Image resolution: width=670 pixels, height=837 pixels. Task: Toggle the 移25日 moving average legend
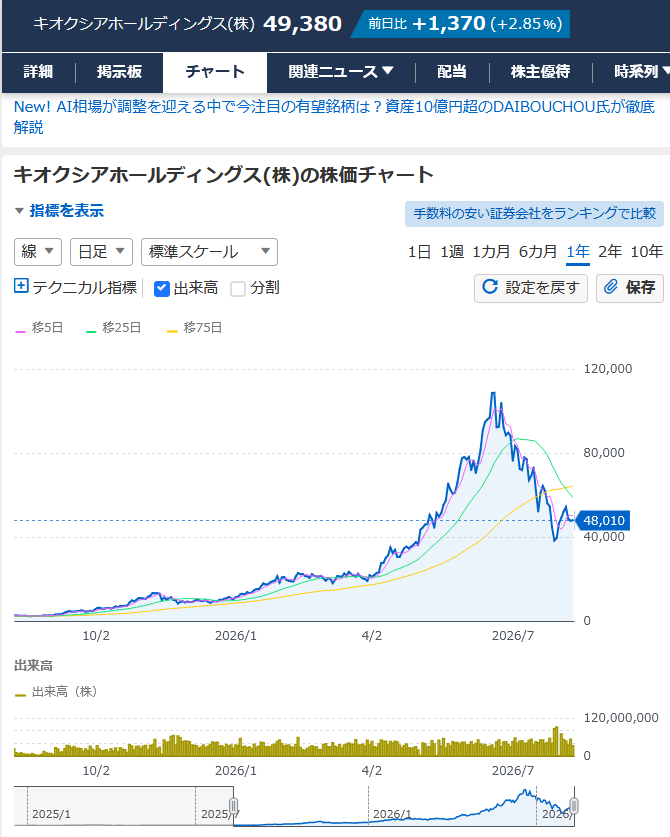[114, 328]
